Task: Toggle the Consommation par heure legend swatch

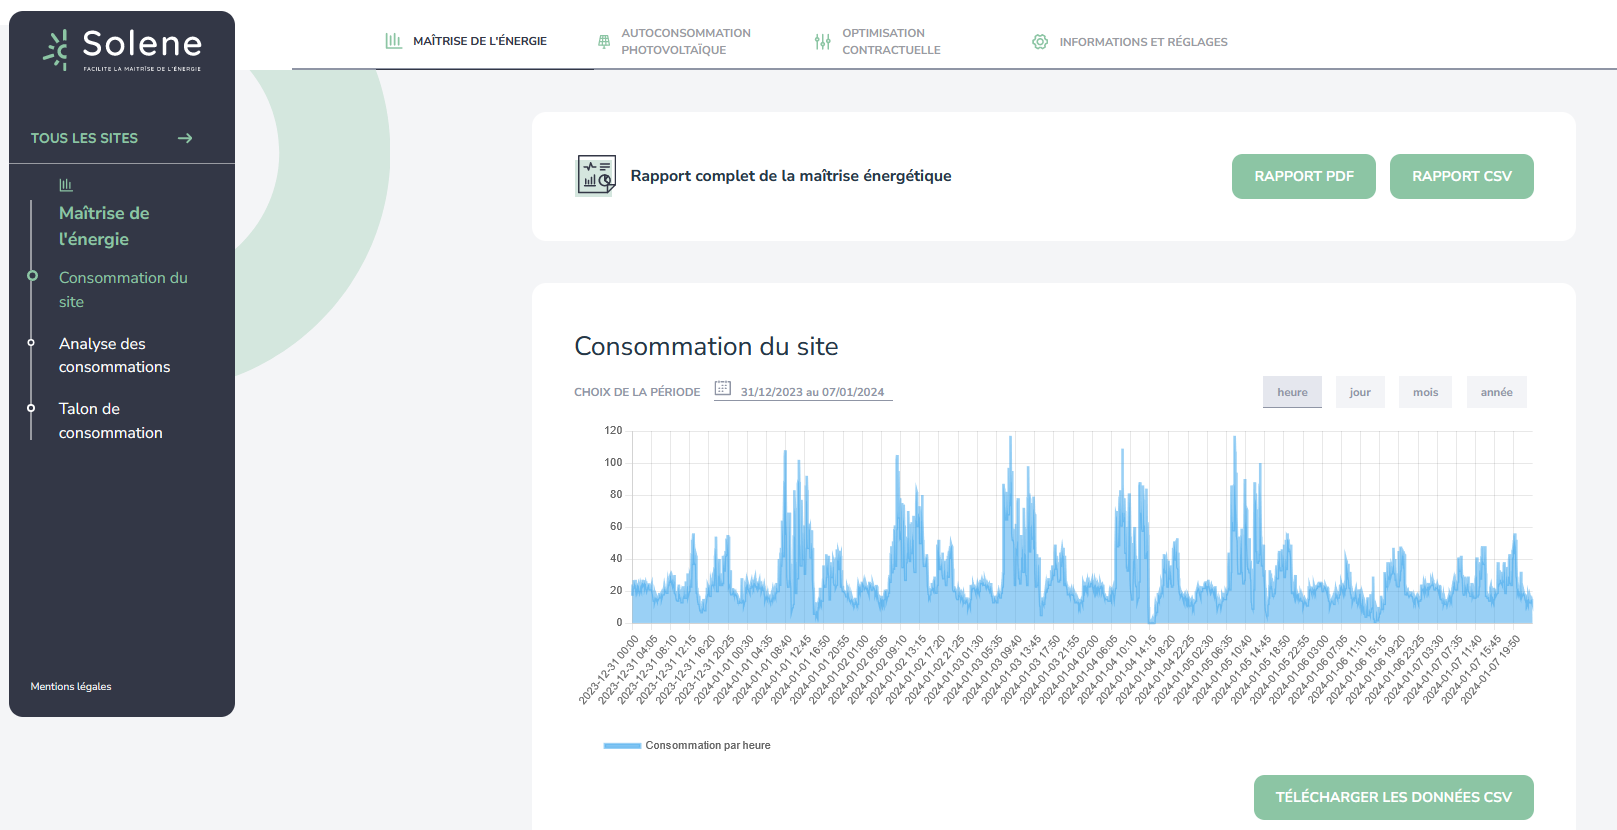Action: (x=622, y=746)
